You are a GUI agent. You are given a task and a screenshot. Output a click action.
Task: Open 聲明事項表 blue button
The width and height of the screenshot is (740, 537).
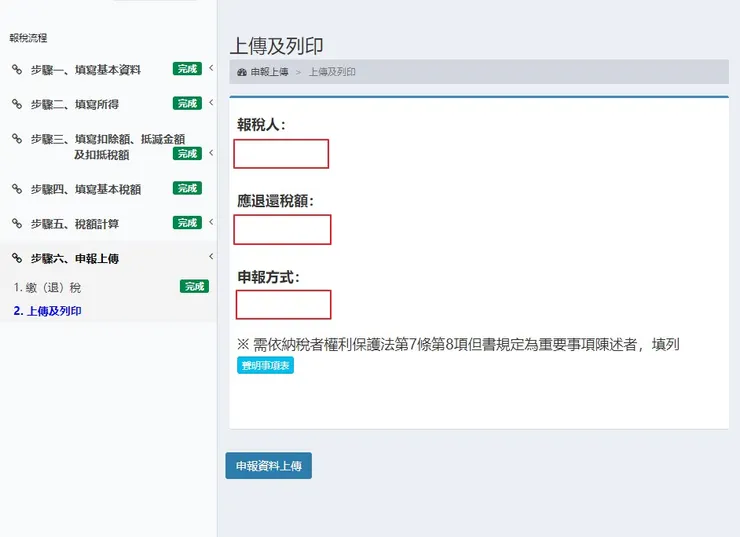265,365
